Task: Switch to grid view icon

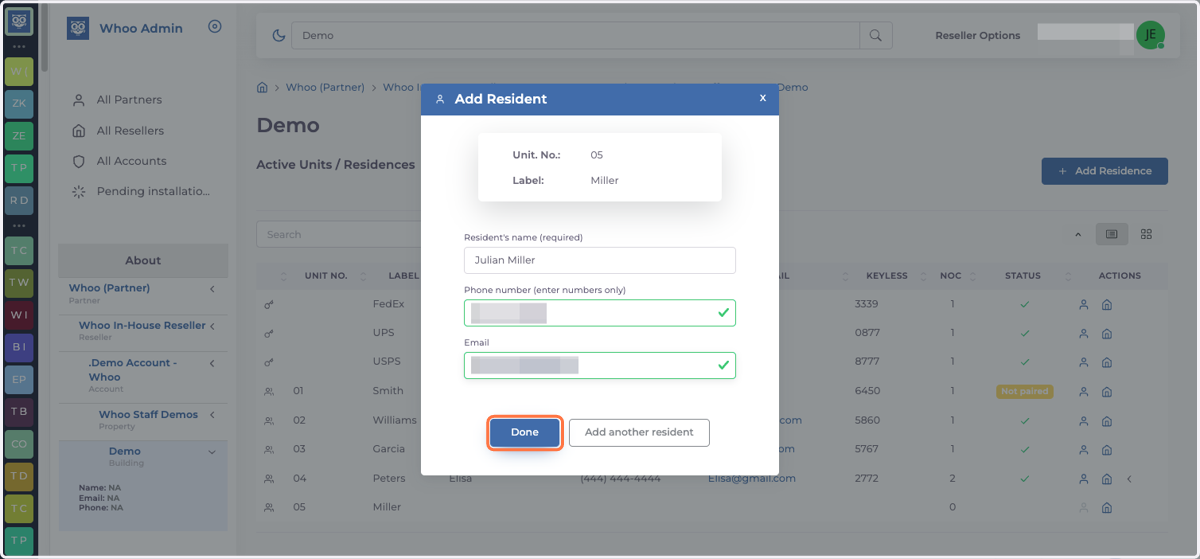Action: 1146,234
